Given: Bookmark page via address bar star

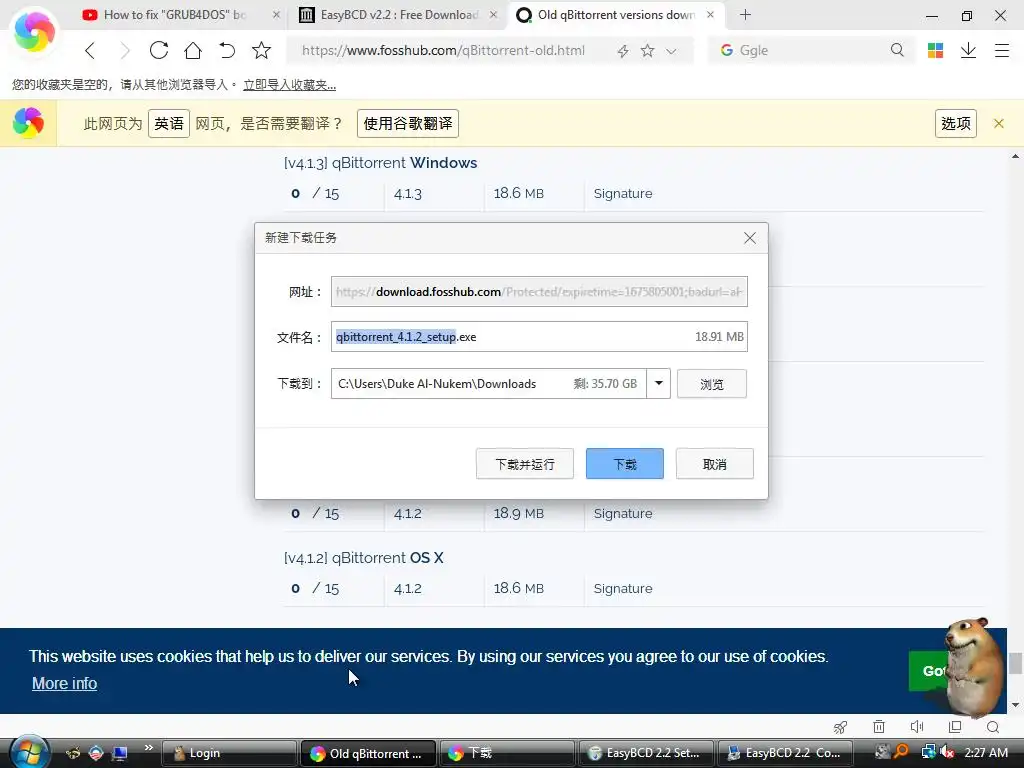Looking at the screenshot, I should coord(647,50).
